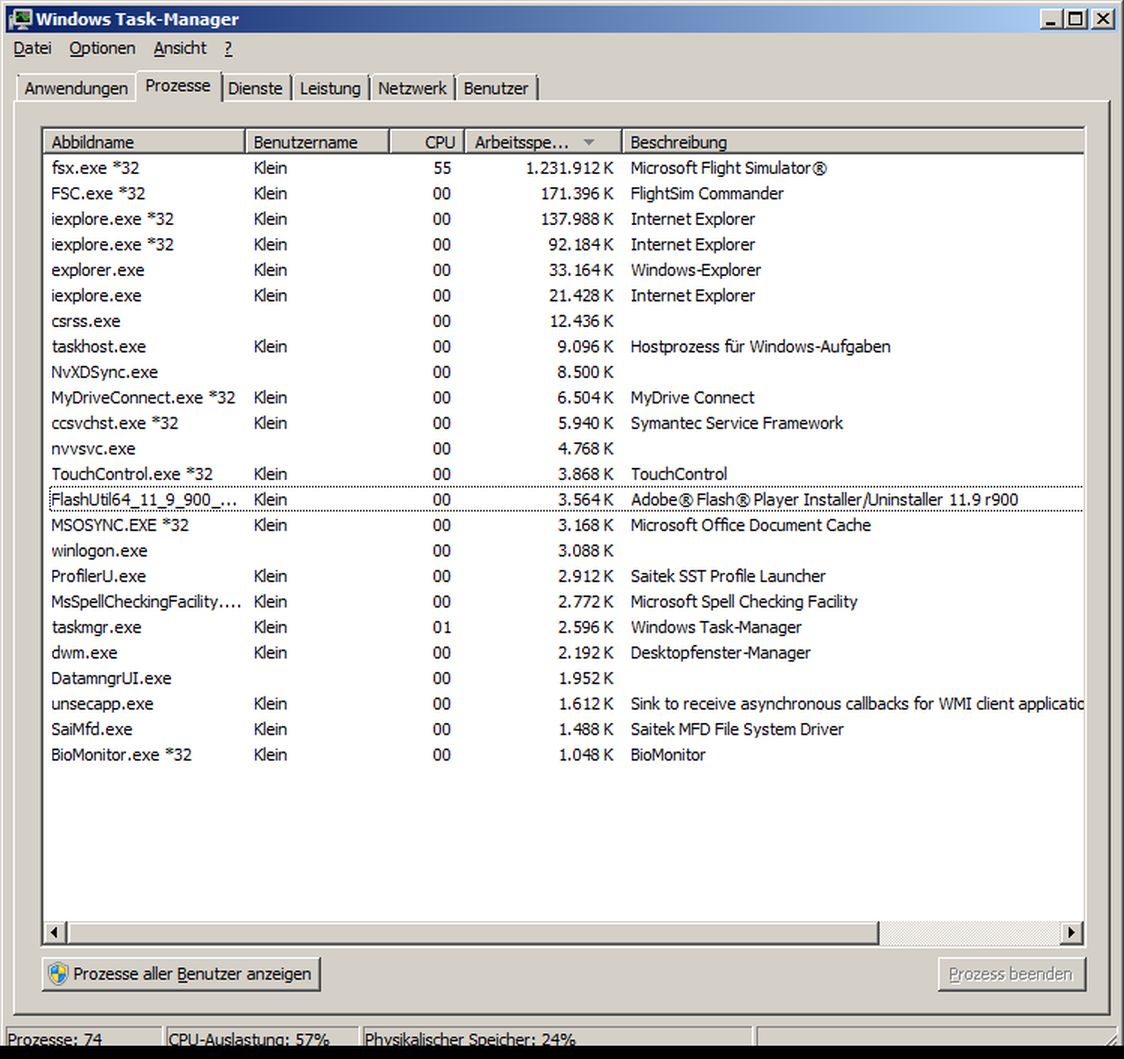
Task: Sort by the Benutzername column header
Action: click(318, 142)
